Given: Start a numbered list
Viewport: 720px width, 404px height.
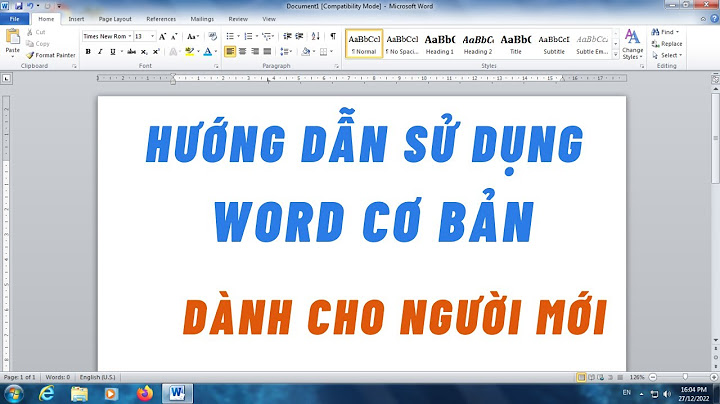Looking at the screenshot, I should pos(248,36).
